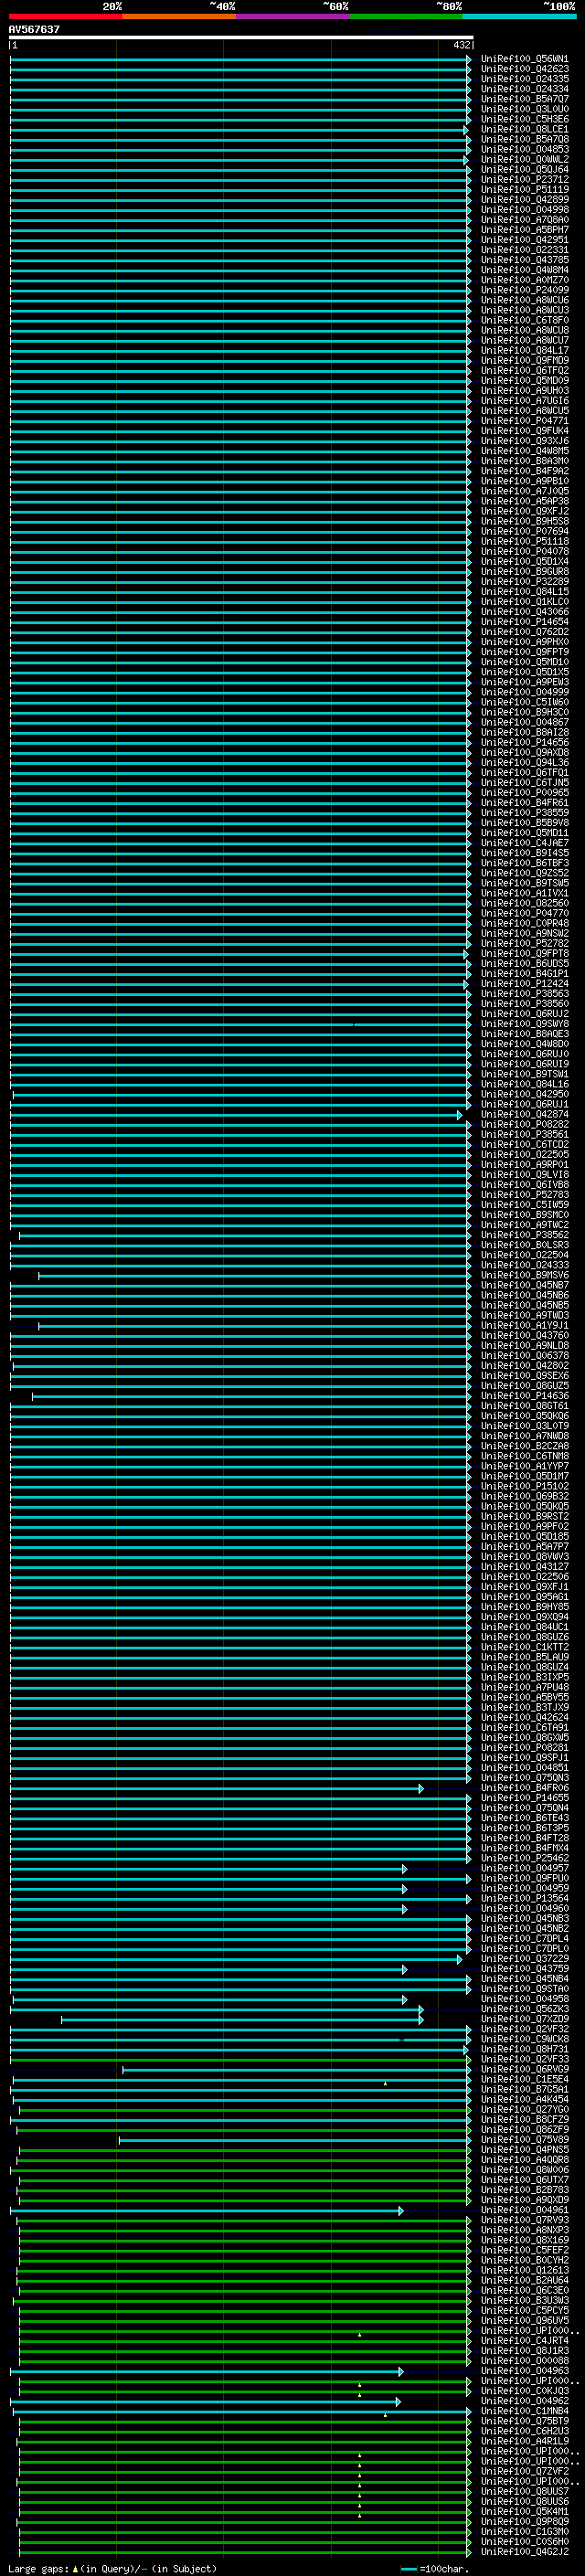Click hit label UniRef100_O04961
The height and width of the screenshot is (2576, 585).
(525, 2209)
